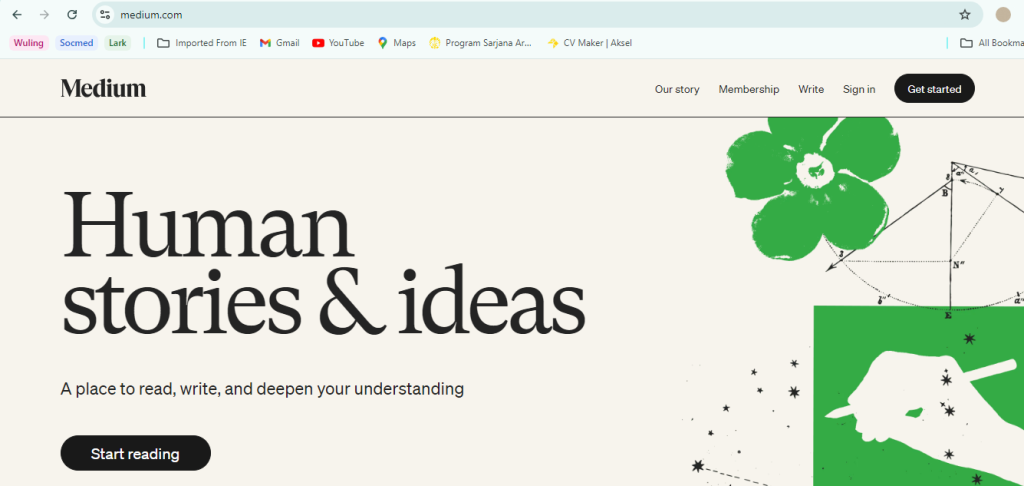Bookmark this page with star icon
The image size is (1024, 486).
[964, 15]
